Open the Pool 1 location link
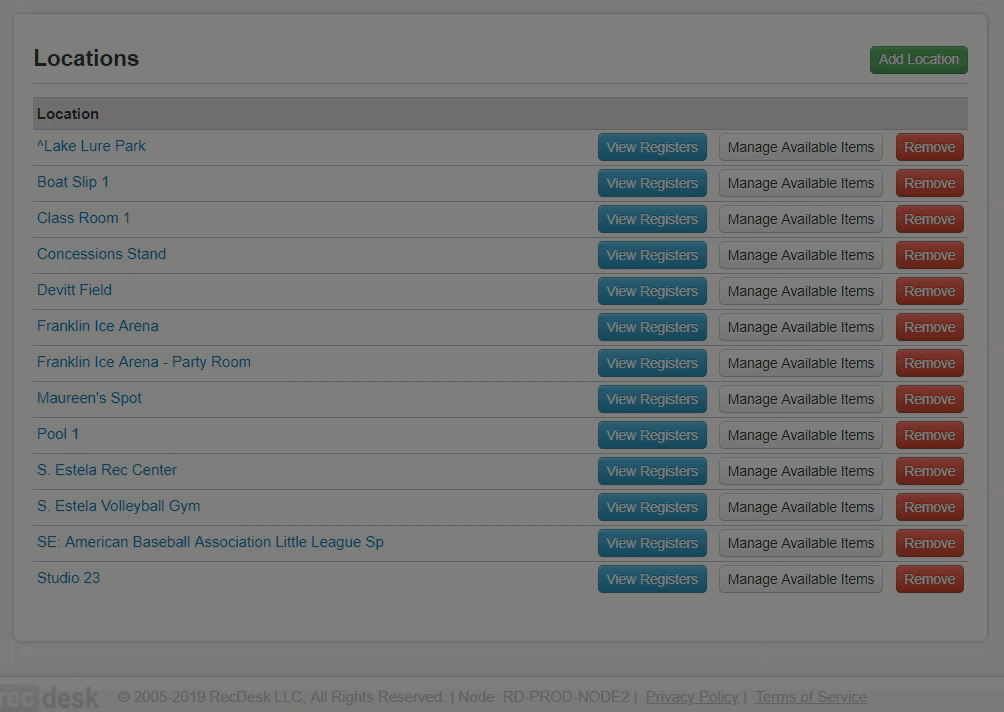 click(58, 434)
